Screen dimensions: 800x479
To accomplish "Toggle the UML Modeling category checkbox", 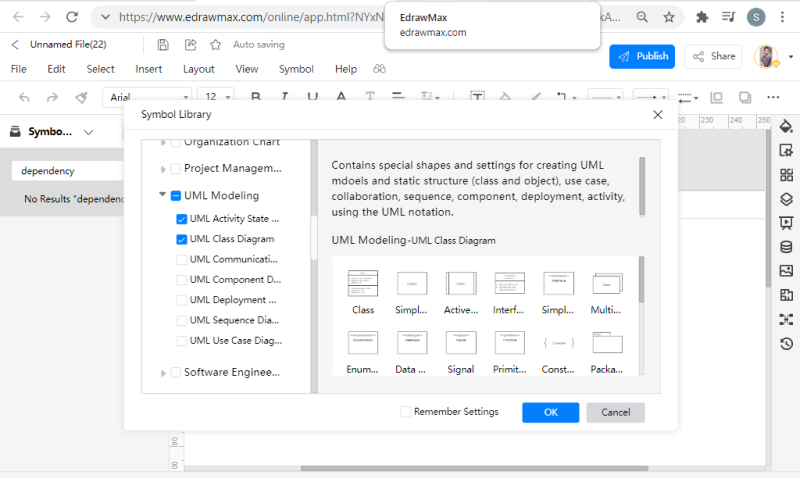I will (176, 196).
